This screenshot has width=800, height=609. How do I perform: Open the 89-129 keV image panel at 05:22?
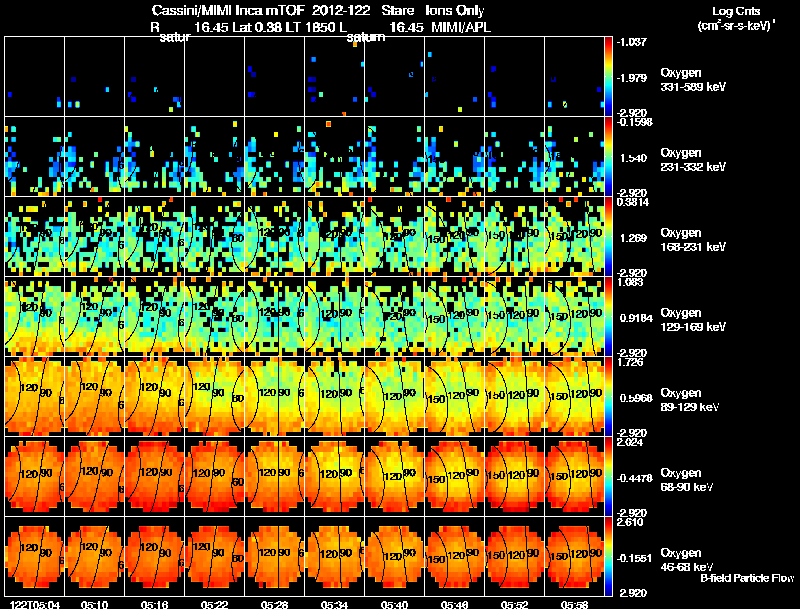click(214, 396)
